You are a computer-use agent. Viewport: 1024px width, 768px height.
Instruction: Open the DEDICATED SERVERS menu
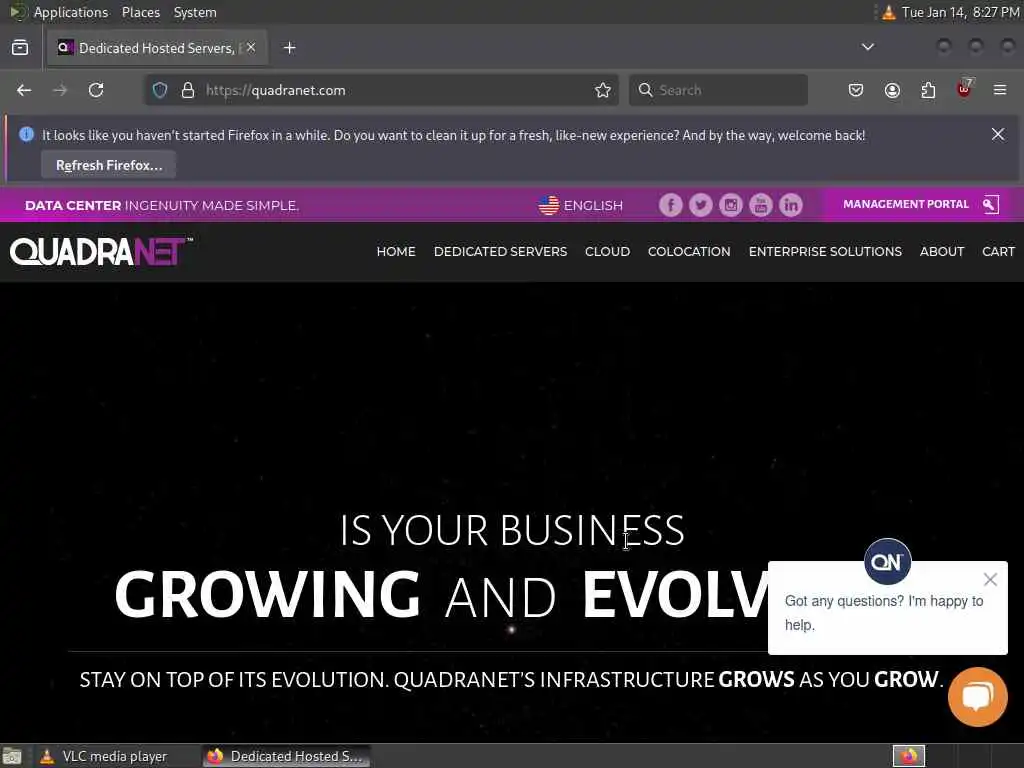[x=500, y=251]
